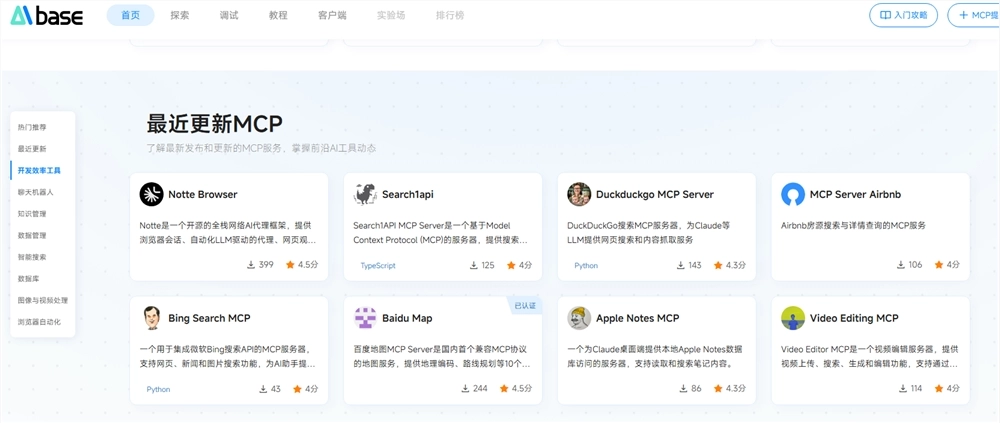
Task: Select 图像与视频处理 in the sidebar
Action: point(43,300)
